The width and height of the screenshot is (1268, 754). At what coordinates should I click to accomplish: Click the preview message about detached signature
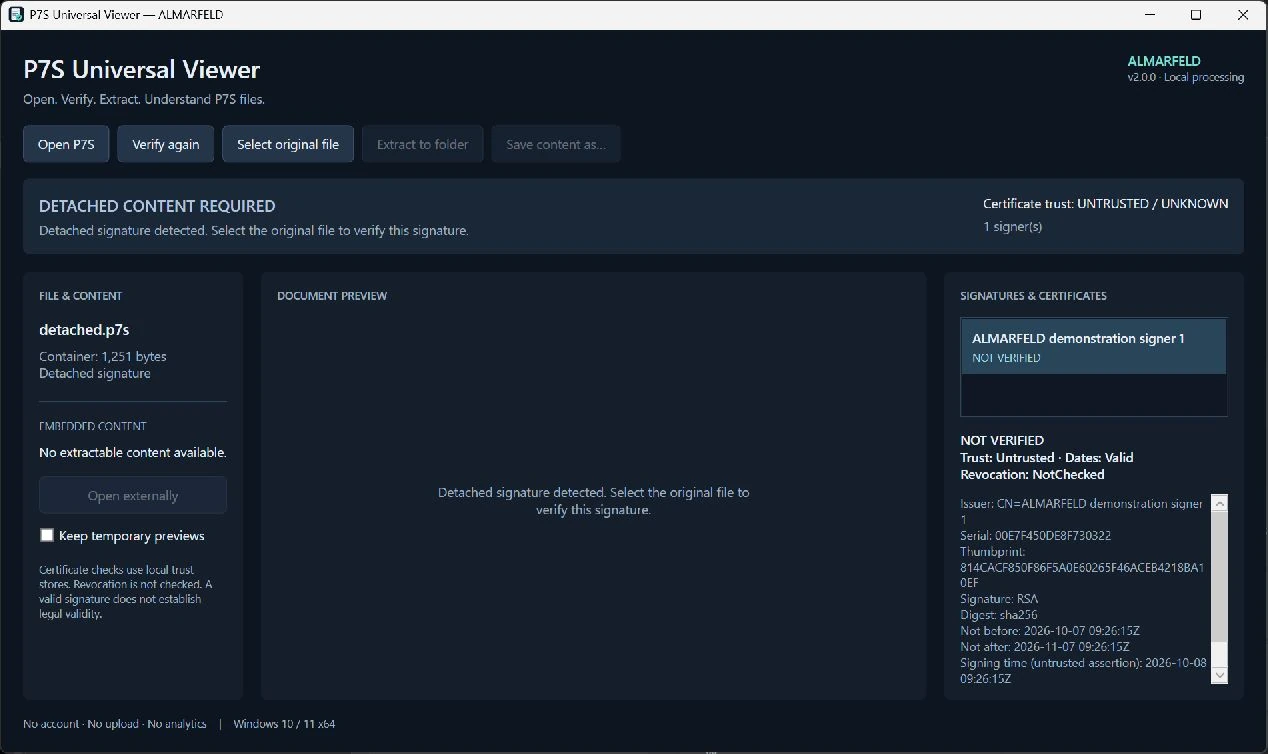[x=593, y=501]
